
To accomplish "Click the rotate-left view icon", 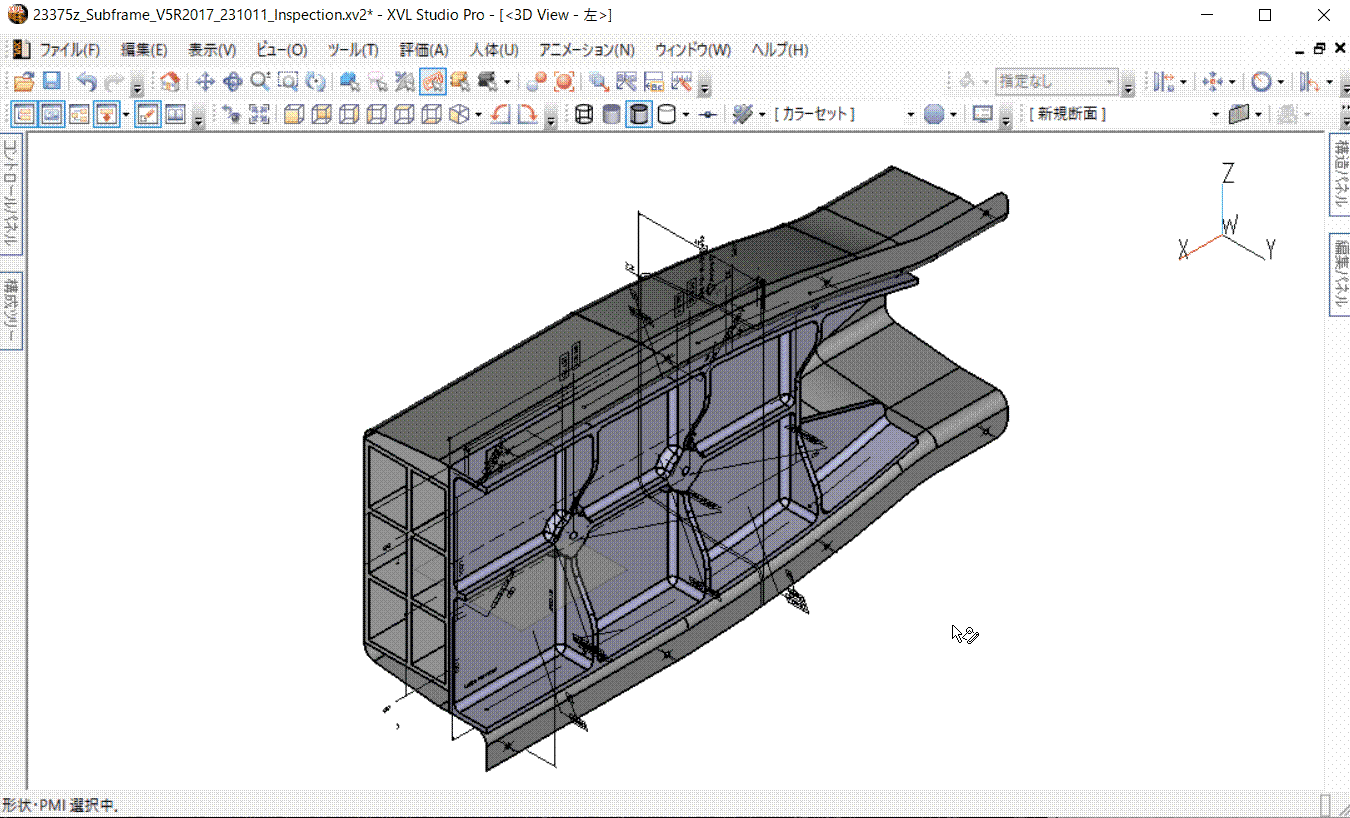I will click(x=501, y=115).
